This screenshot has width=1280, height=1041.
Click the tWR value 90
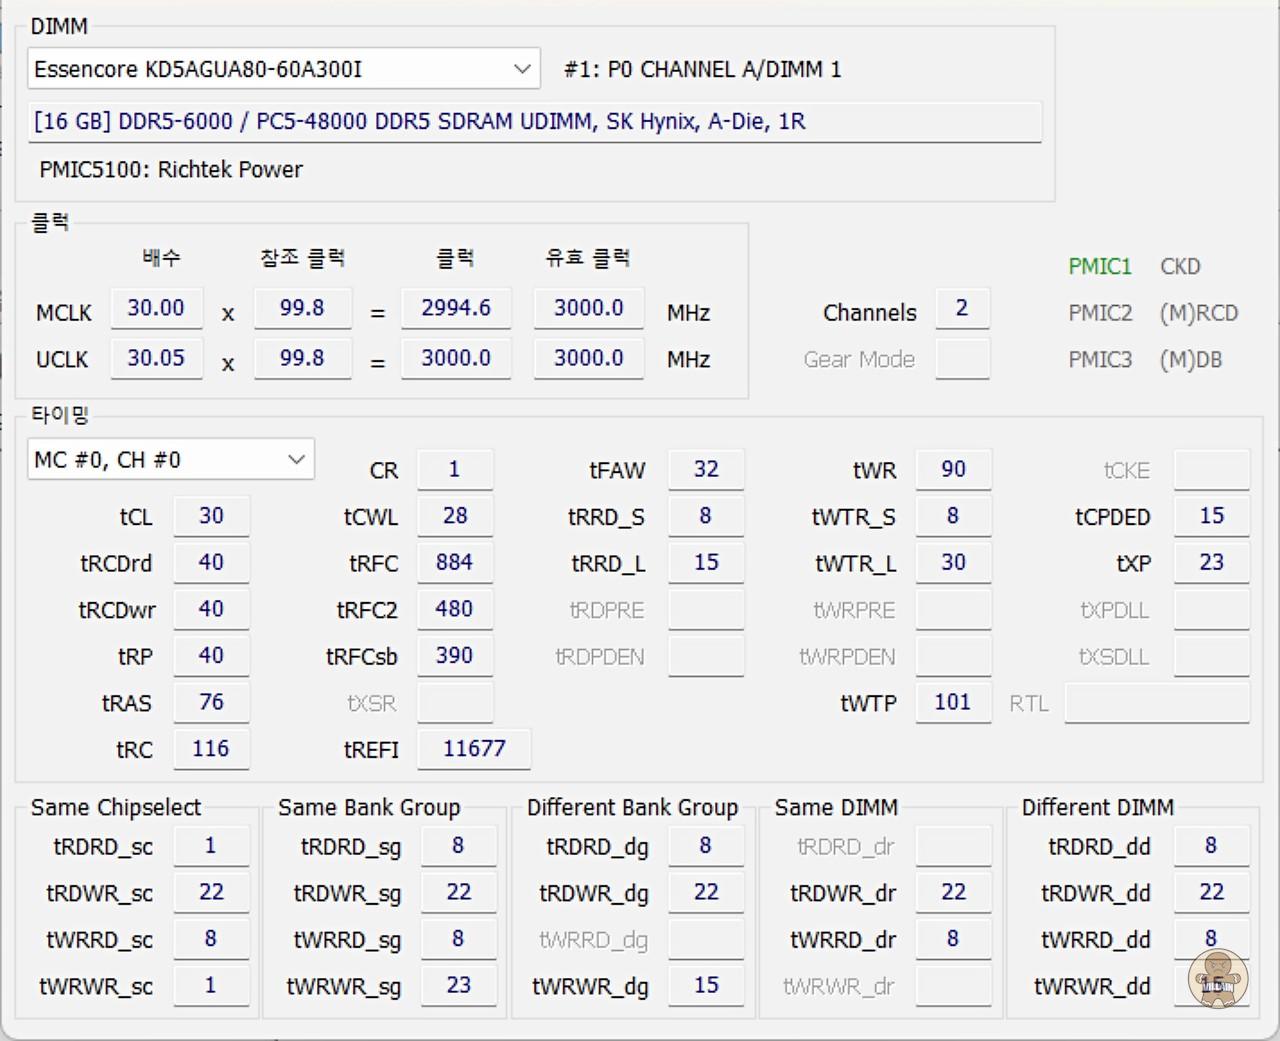pyautogui.click(x=953, y=470)
